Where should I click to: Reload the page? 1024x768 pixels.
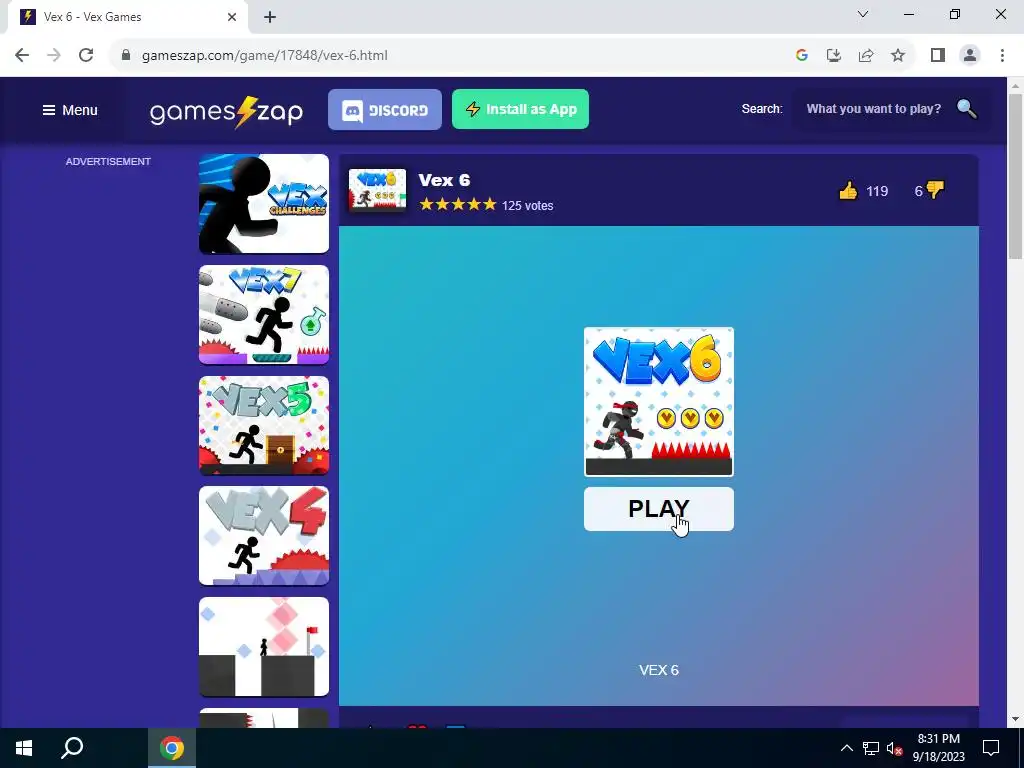pyautogui.click(x=86, y=56)
